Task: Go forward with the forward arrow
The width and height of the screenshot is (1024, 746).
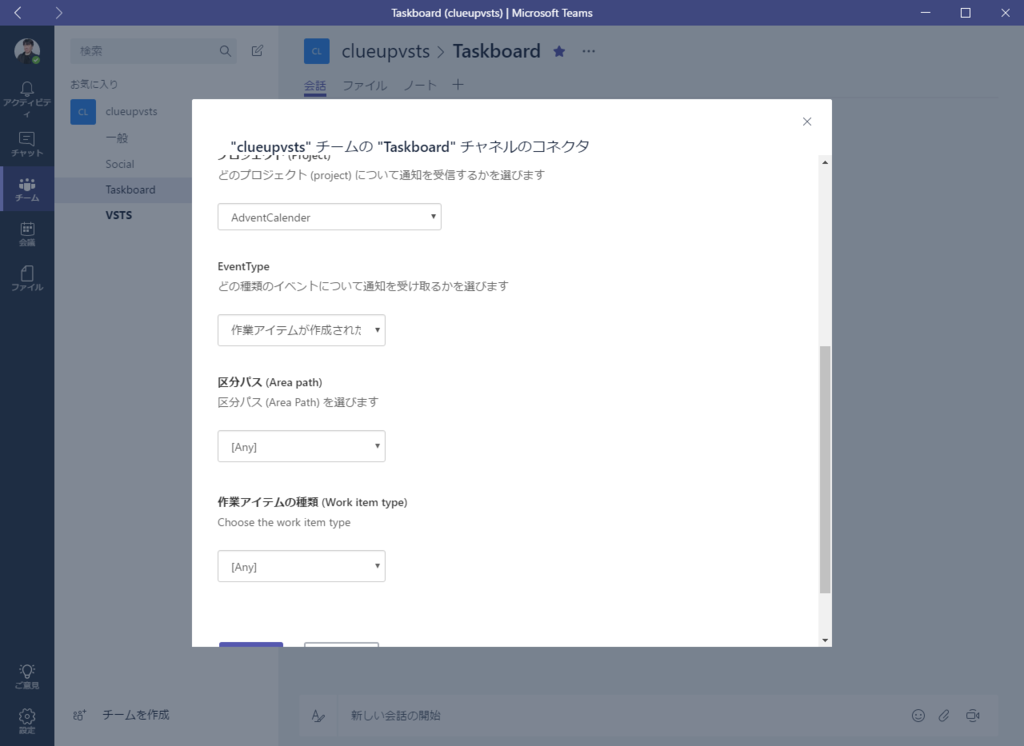Action: tap(59, 12)
